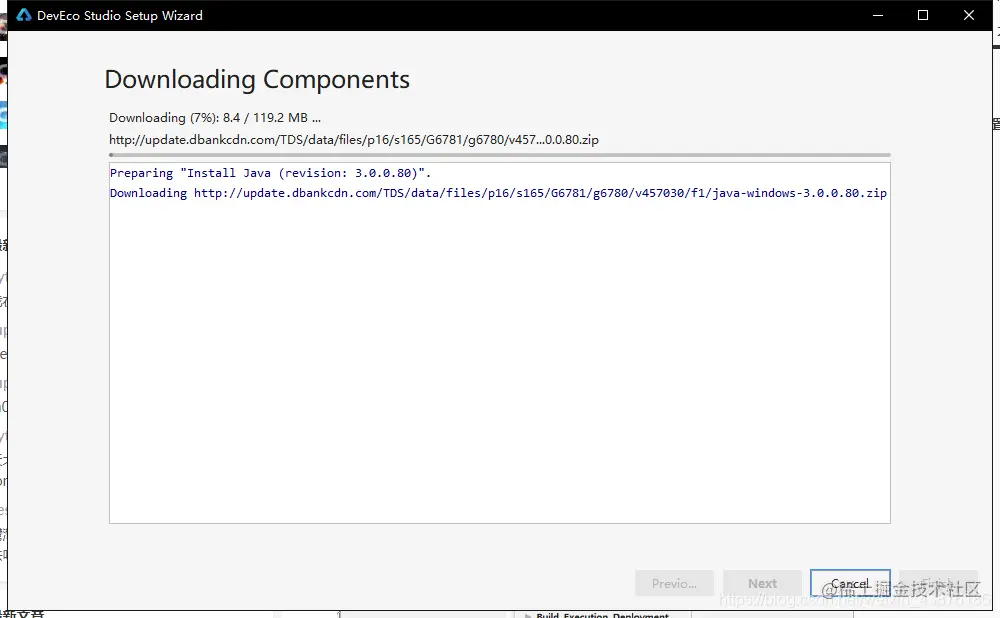Click the java-windows-3.0.0.80.zip download log line
The width and height of the screenshot is (1000, 618).
point(498,193)
